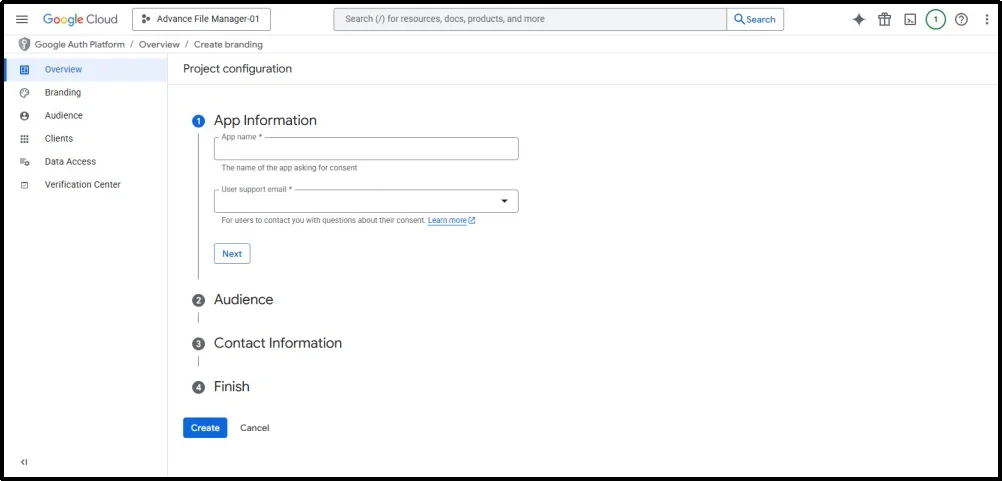Click the Audience person icon
This screenshot has height=481, width=1002.
24,116
